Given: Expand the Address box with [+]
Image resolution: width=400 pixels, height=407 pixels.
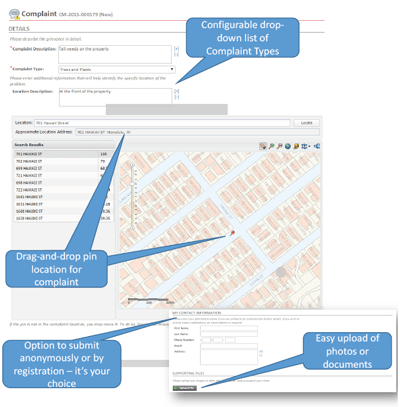Looking at the screenshot, I should 261,351.
